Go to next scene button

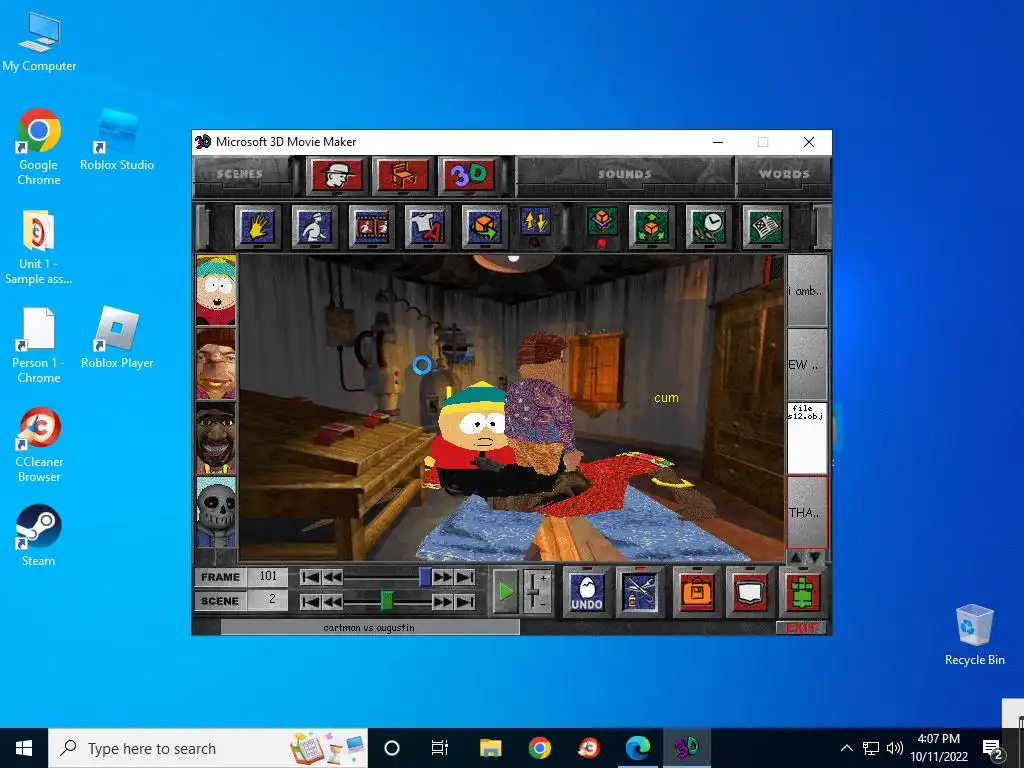pos(443,601)
